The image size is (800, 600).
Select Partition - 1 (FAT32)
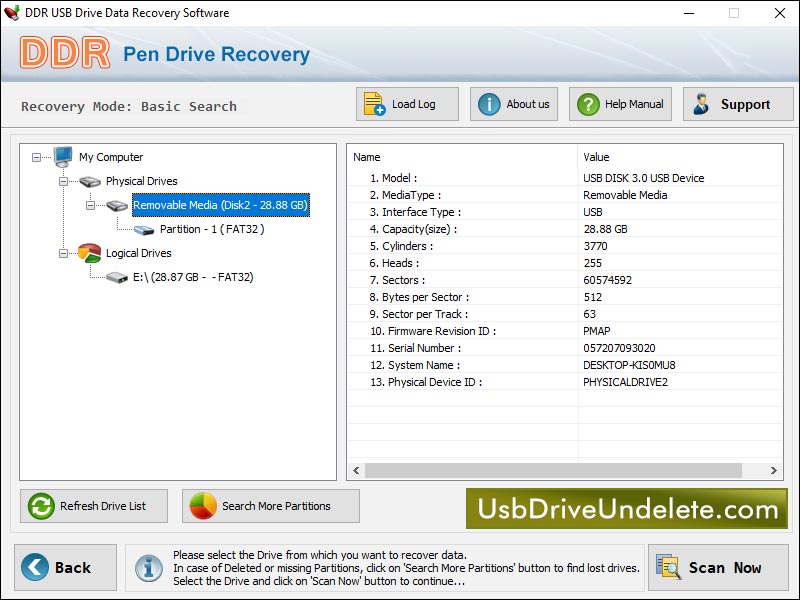(x=212, y=229)
